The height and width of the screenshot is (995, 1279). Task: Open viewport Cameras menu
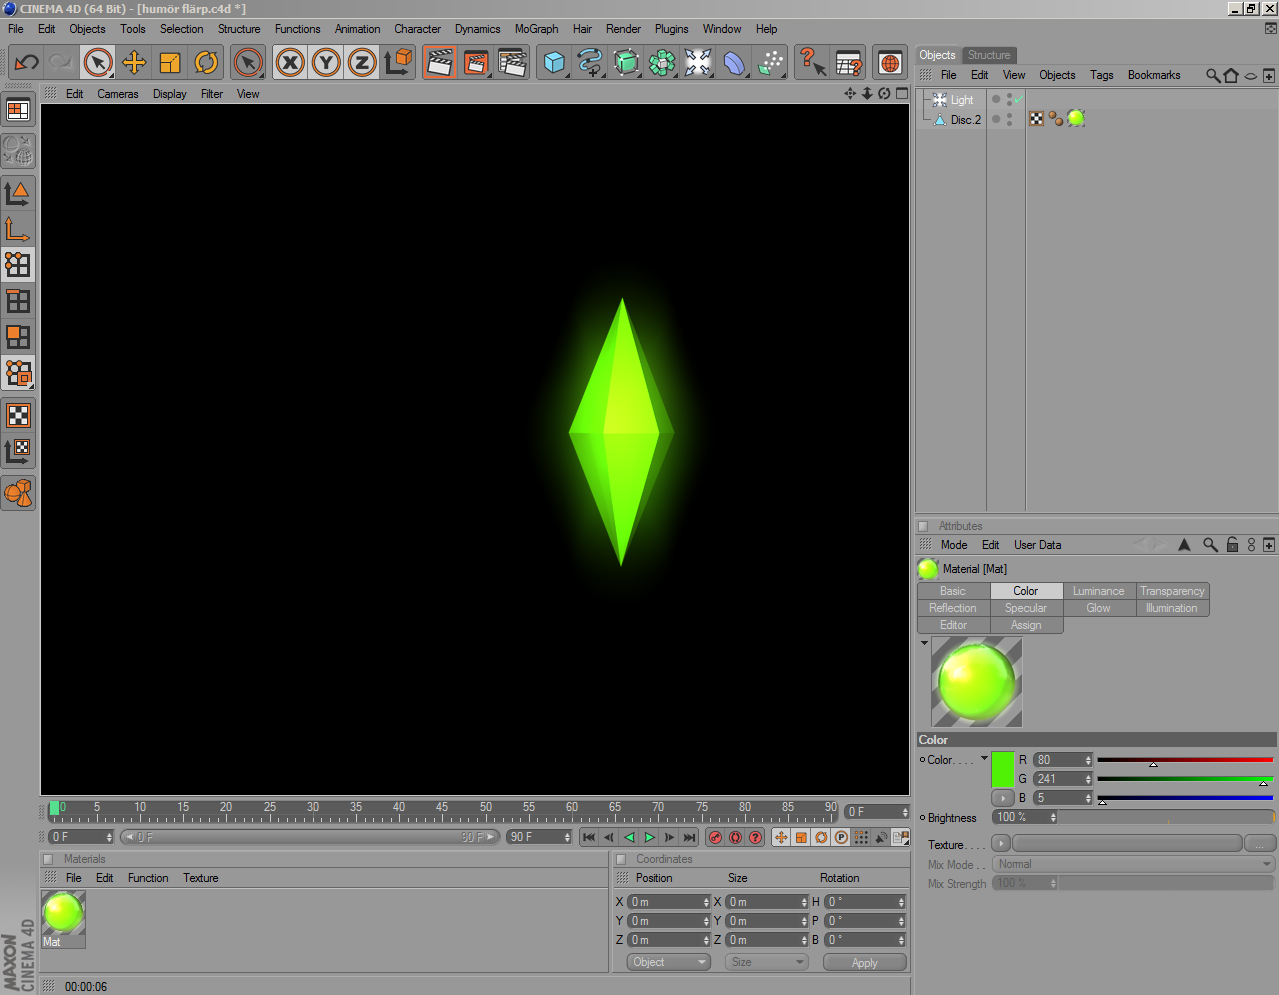(x=118, y=94)
